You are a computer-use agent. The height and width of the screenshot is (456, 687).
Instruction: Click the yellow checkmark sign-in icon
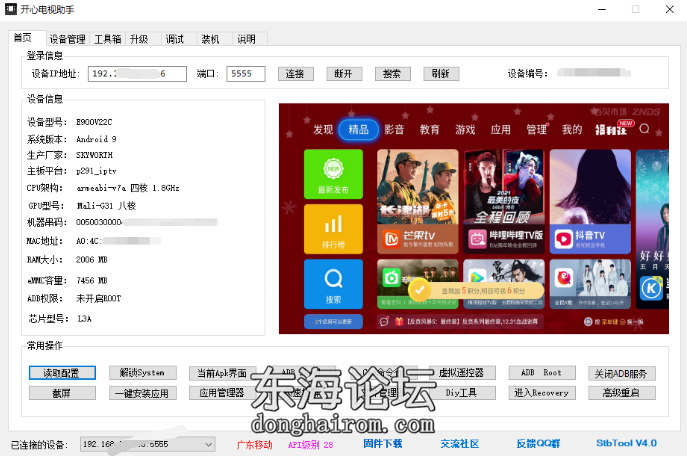pyautogui.click(x=419, y=290)
